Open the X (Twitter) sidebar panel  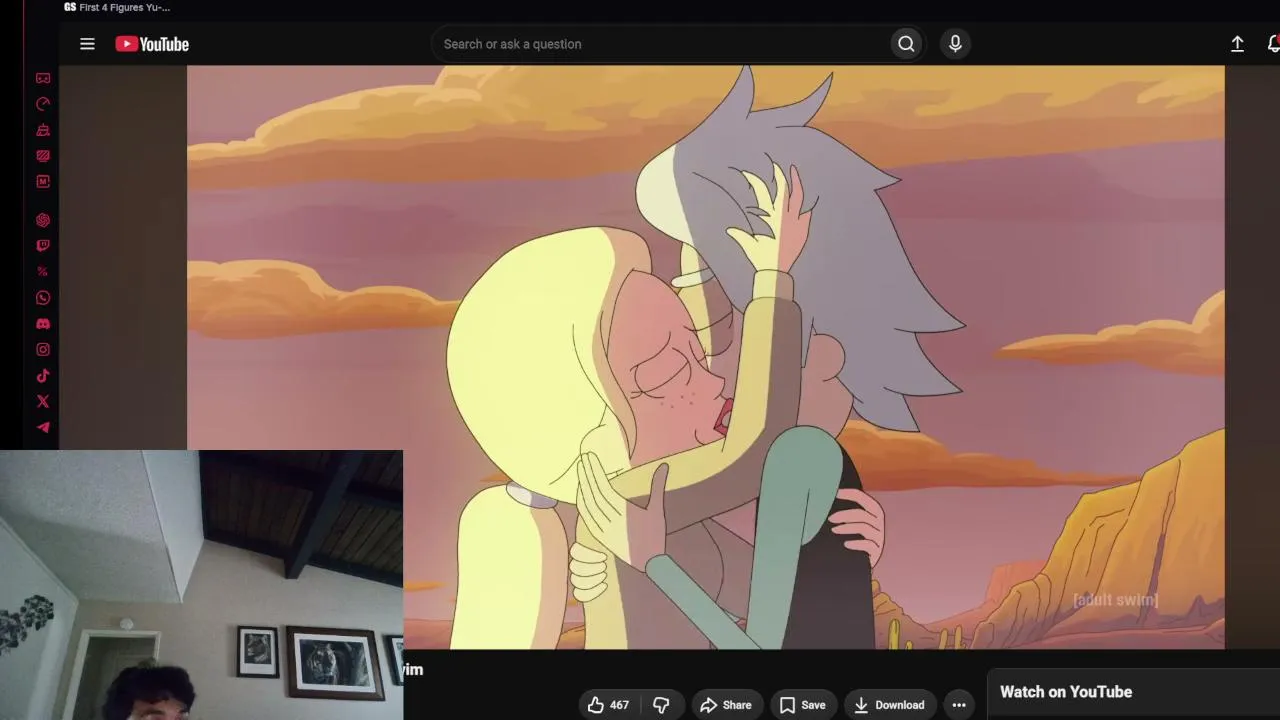point(43,402)
